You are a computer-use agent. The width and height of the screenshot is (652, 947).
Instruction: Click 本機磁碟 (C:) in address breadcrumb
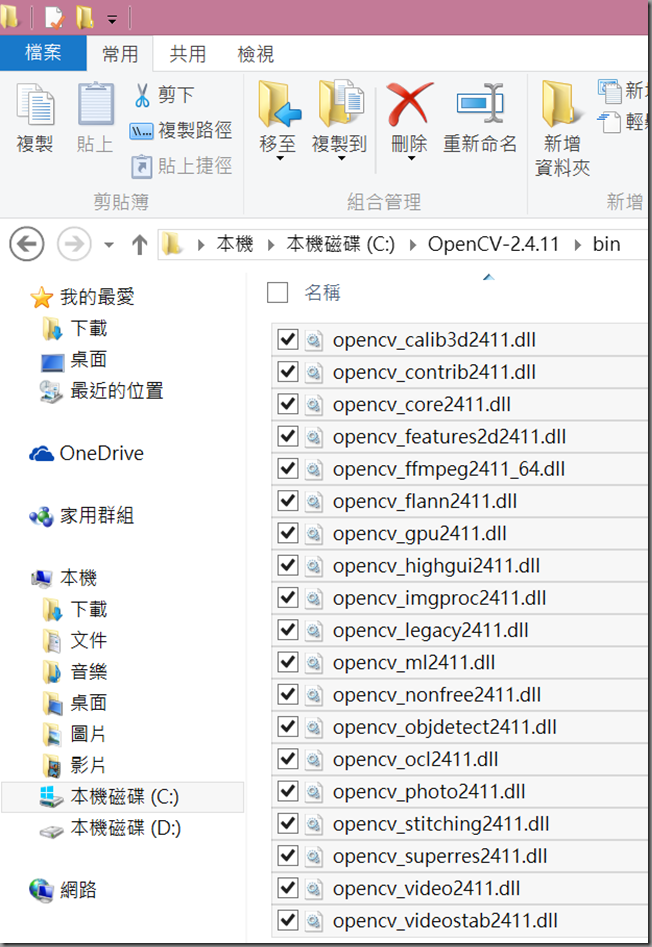[341, 244]
